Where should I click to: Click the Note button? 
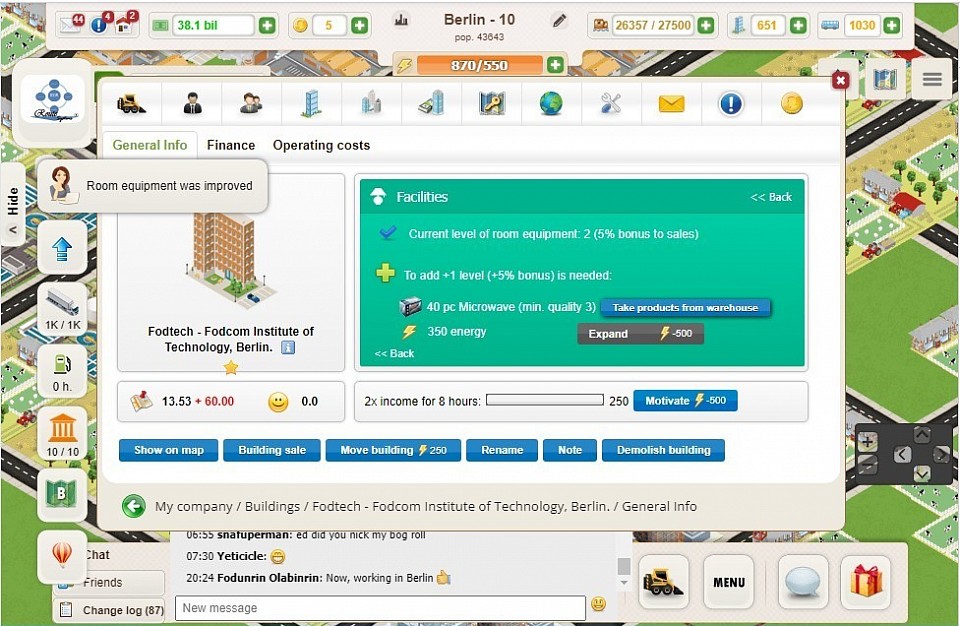pos(570,450)
